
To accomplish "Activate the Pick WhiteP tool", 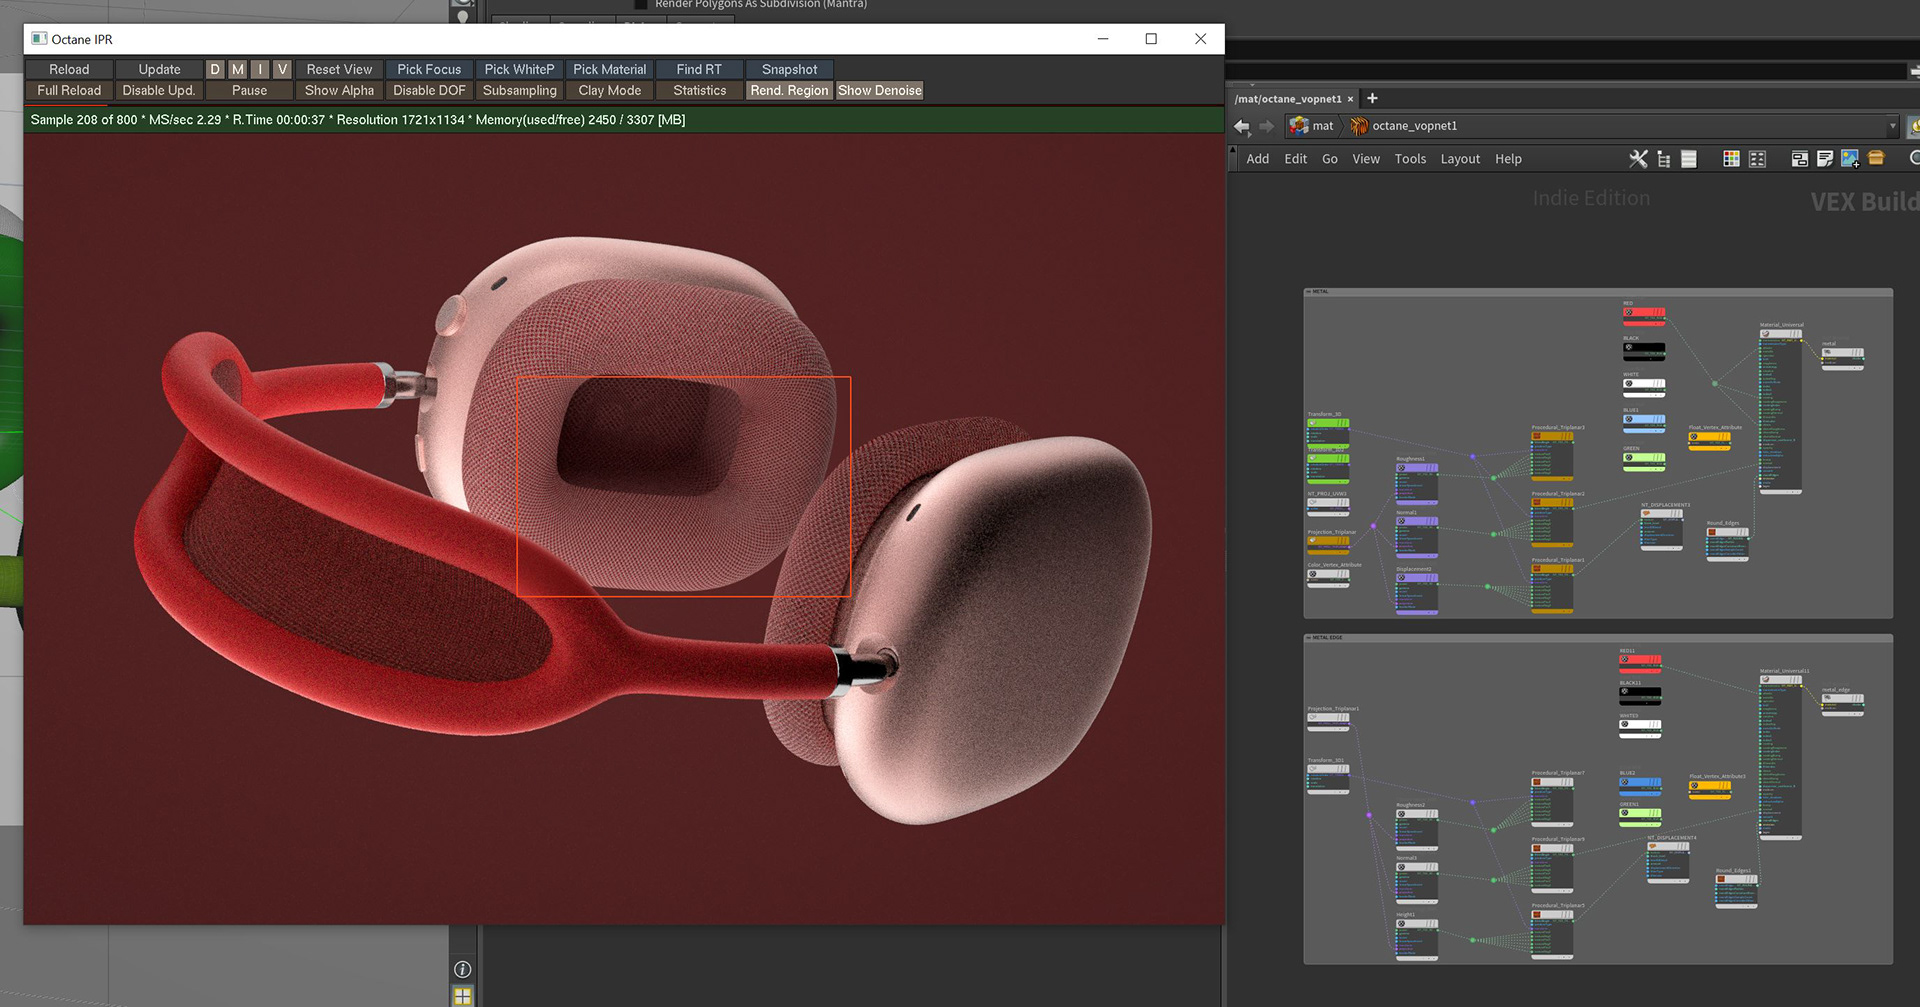I will pos(519,69).
